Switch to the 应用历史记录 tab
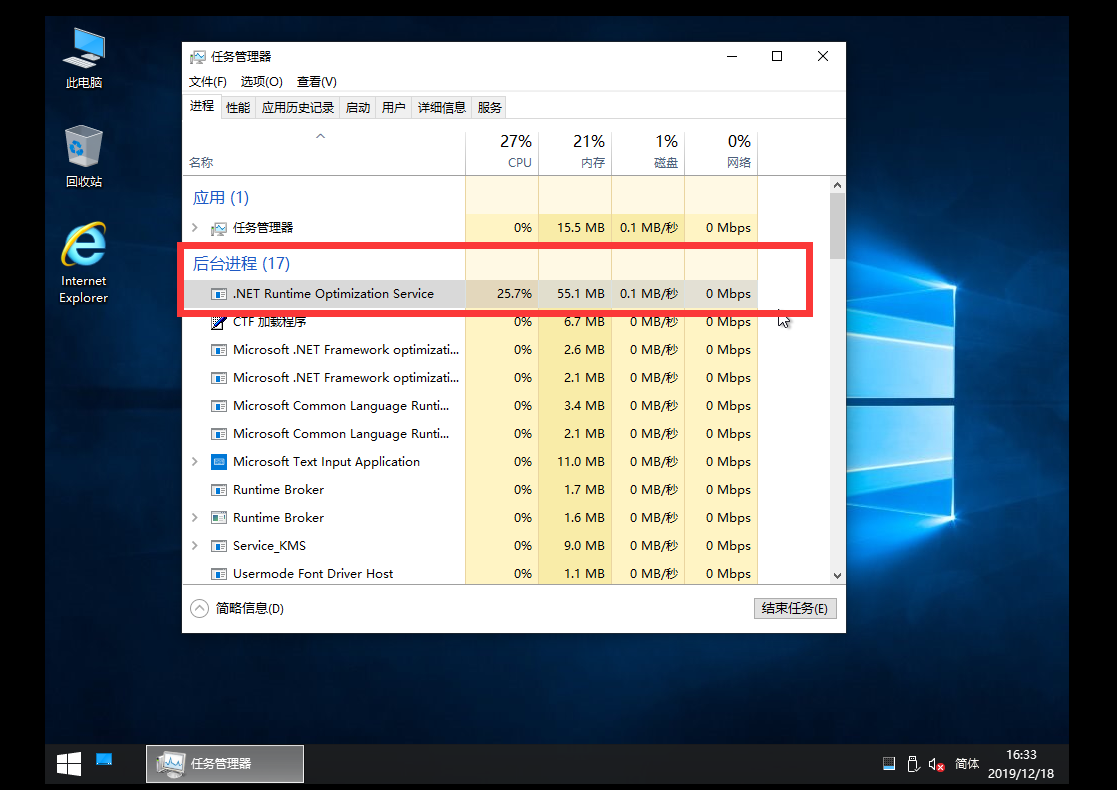This screenshot has width=1117, height=790. click(x=298, y=108)
